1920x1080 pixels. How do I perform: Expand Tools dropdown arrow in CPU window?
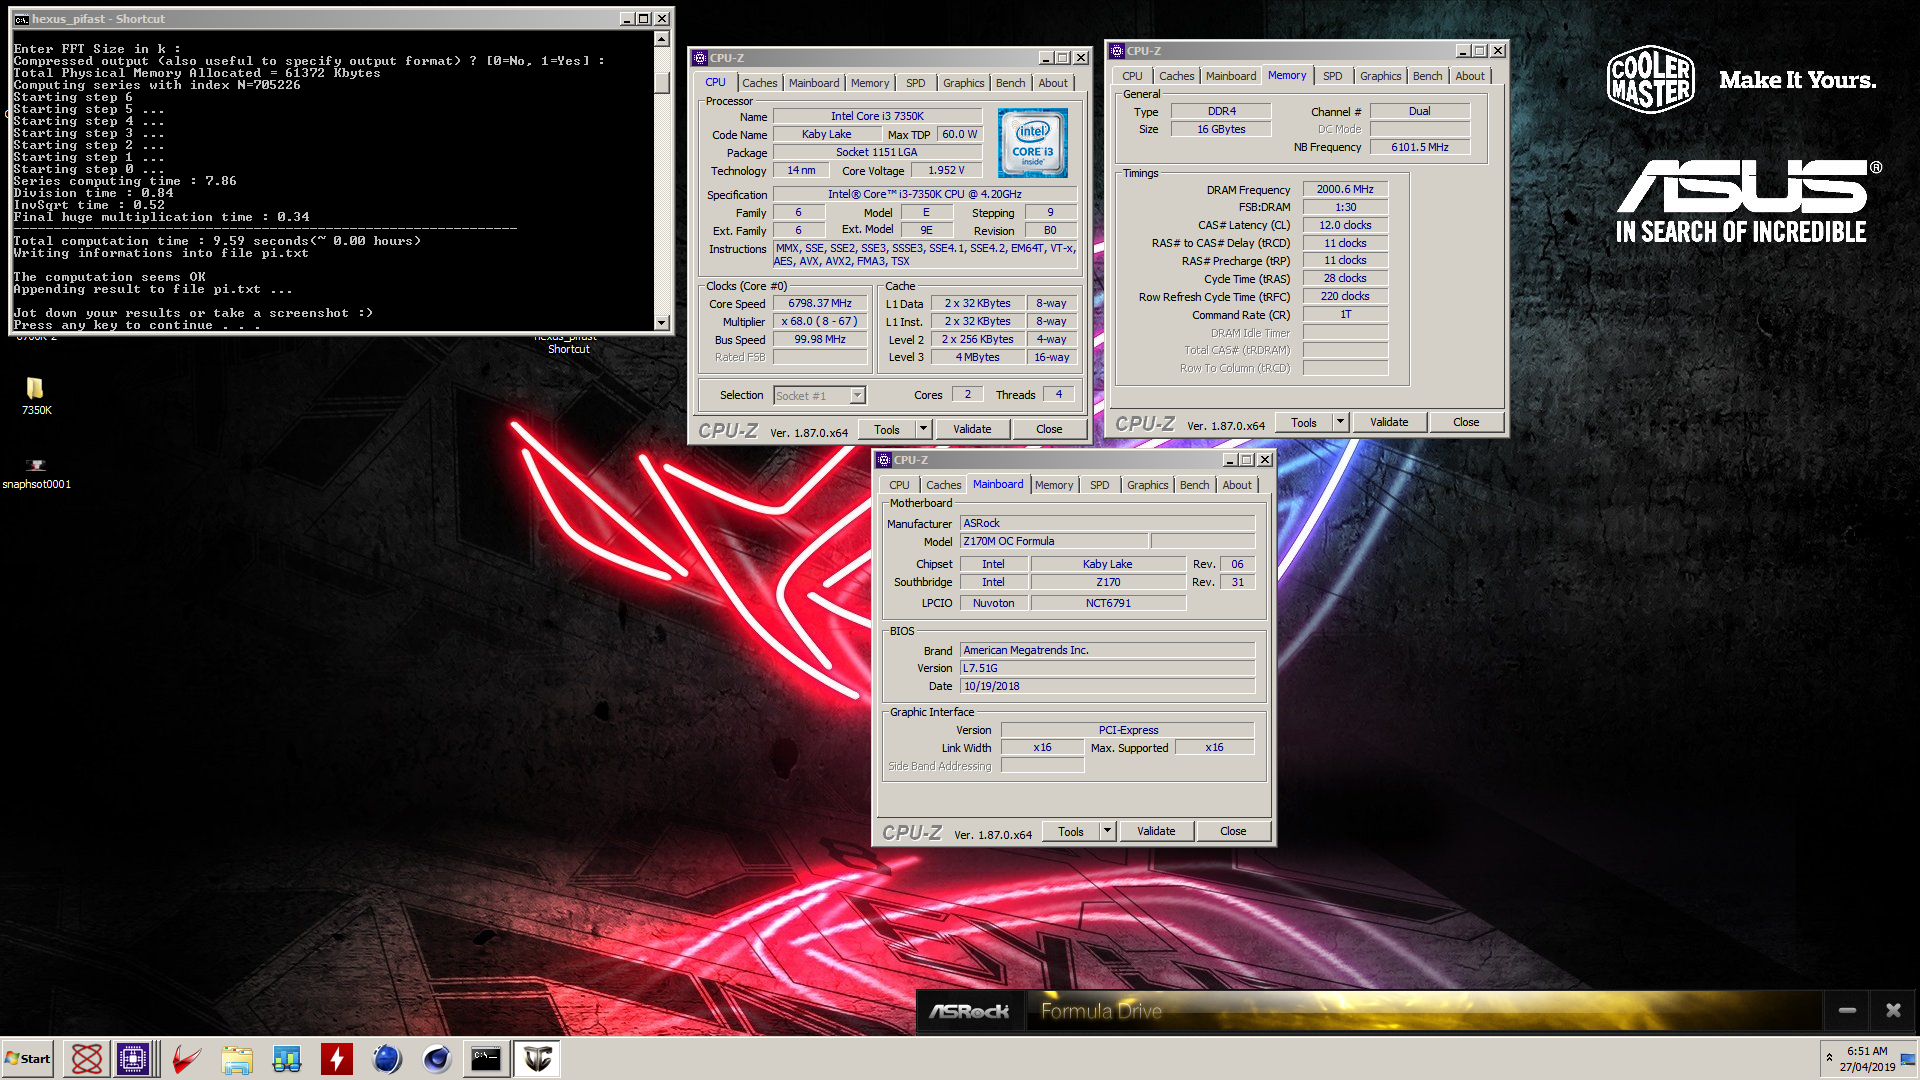923,429
